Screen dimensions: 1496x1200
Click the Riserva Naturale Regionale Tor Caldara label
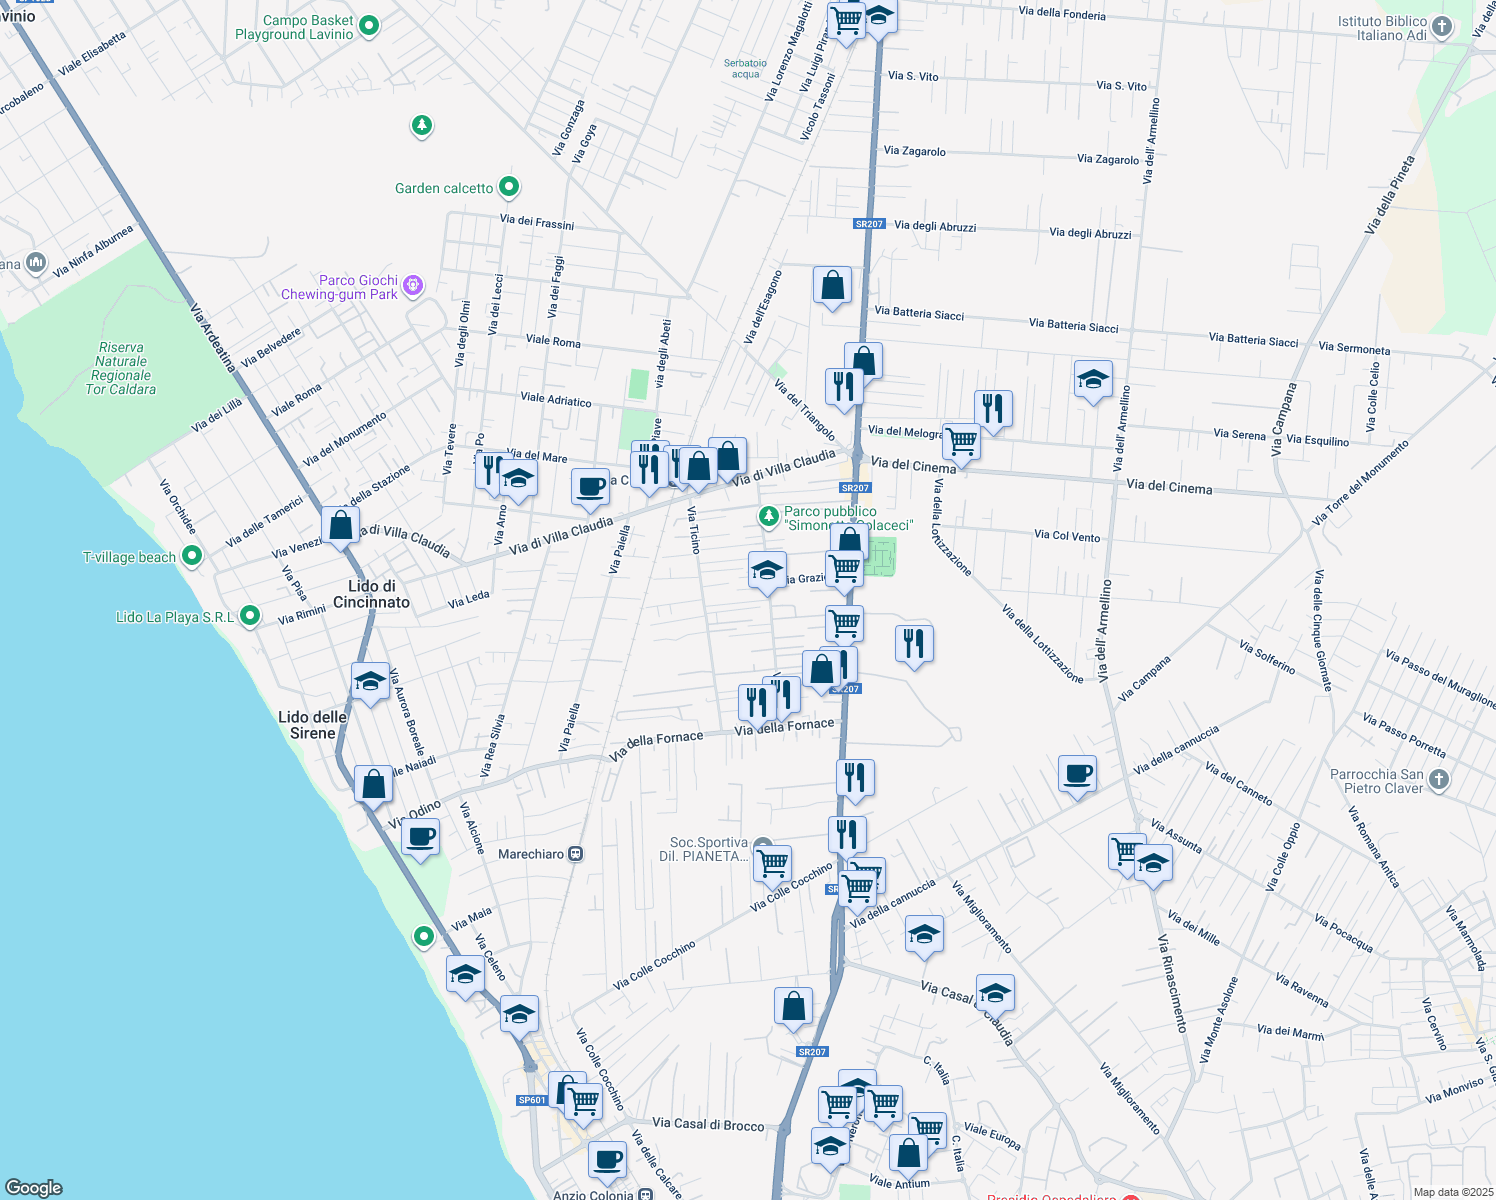point(120,368)
